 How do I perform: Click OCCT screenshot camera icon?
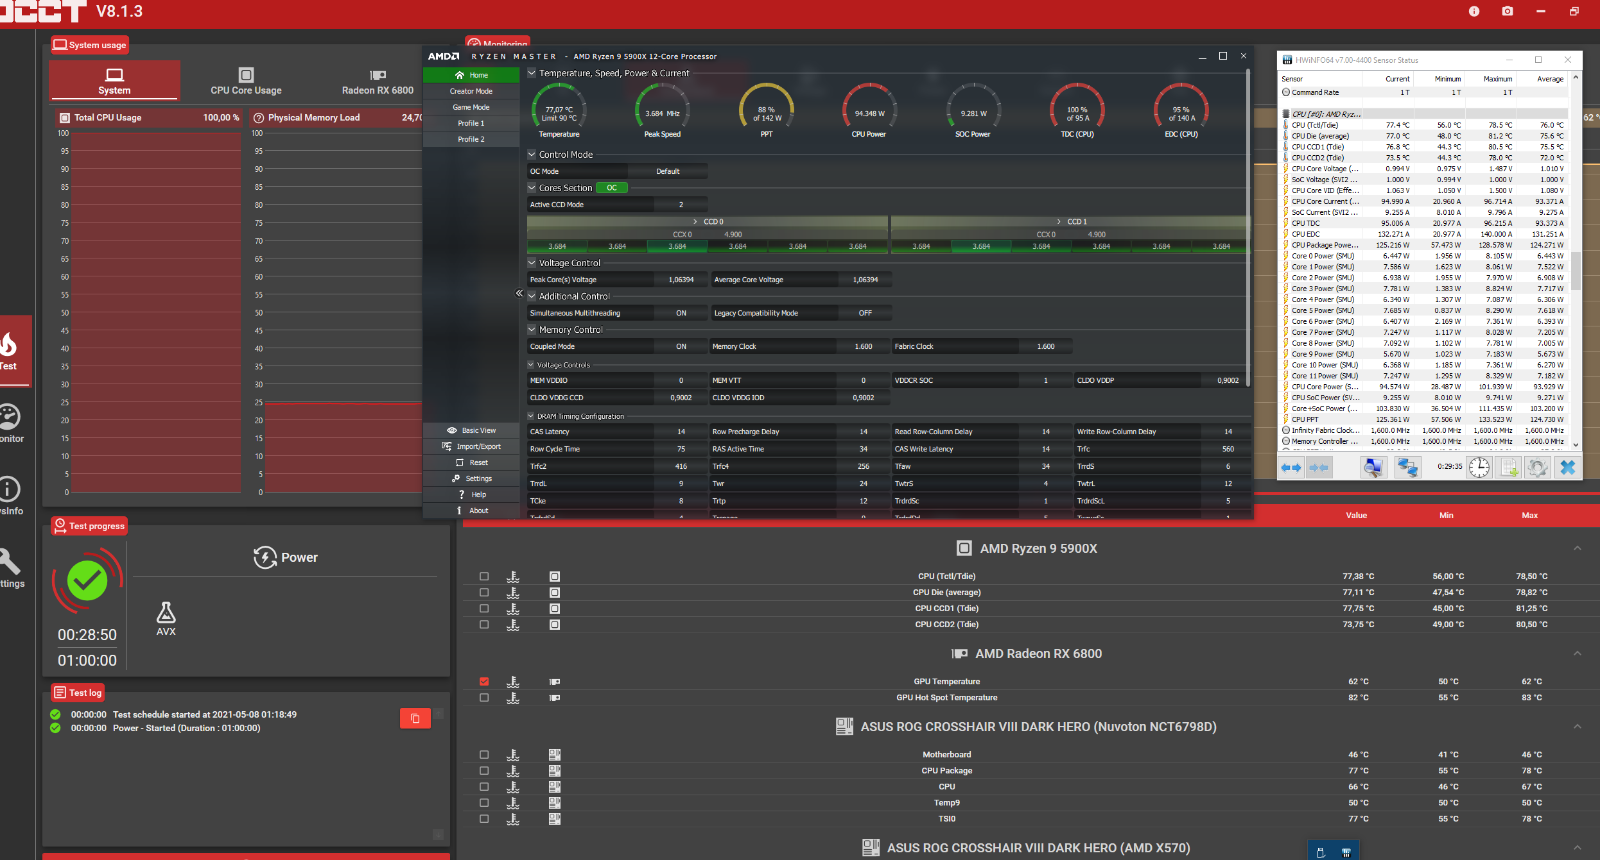pos(1507,11)
